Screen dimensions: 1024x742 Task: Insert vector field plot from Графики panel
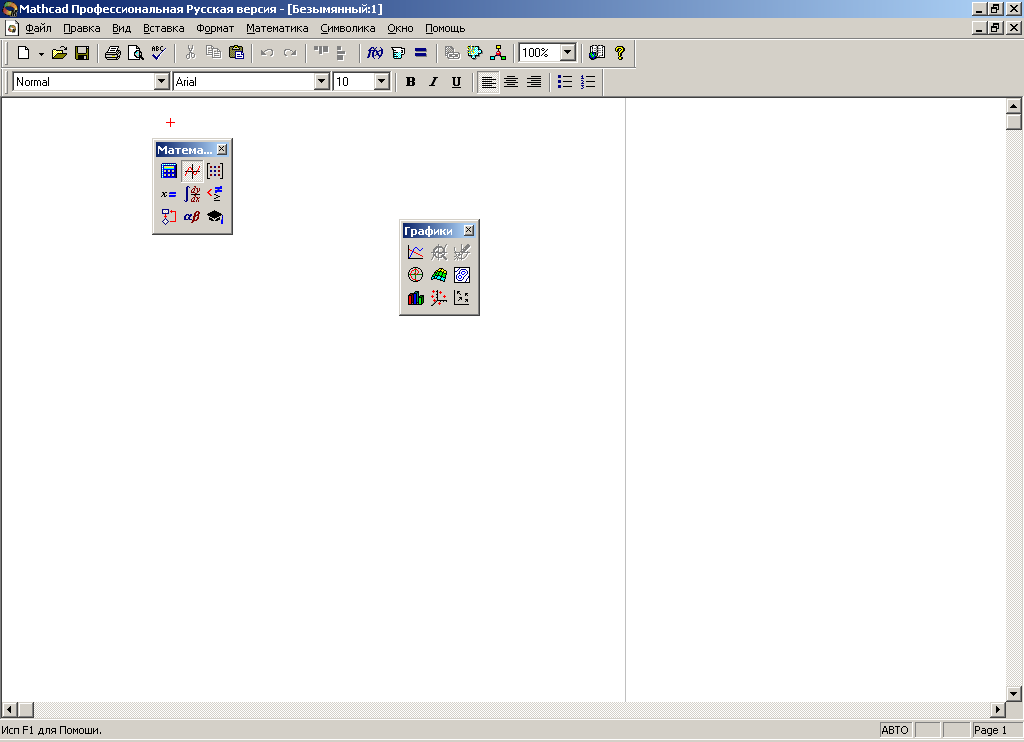(x=462, y=298)
